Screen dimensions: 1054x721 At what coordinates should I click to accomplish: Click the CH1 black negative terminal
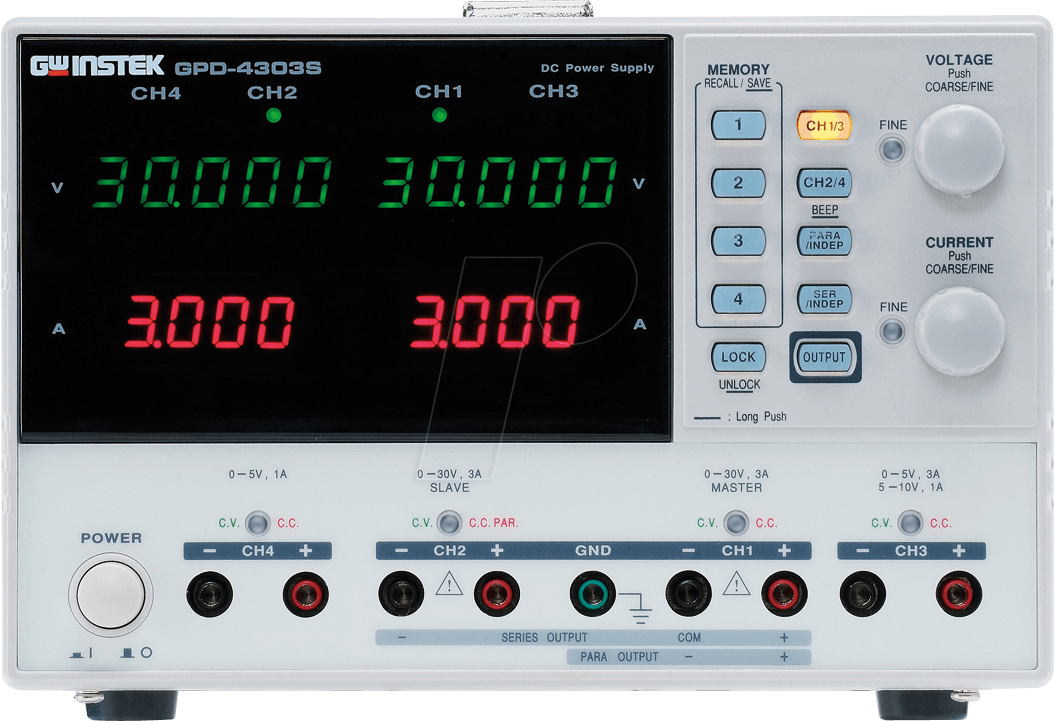tap(689, 595)
